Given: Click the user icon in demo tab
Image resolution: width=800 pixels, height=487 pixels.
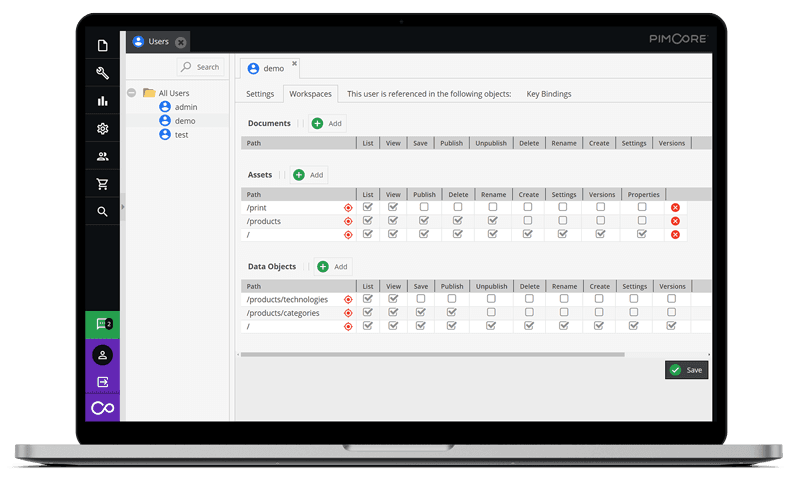Looking at the screenshot, I should click(253, 68).
